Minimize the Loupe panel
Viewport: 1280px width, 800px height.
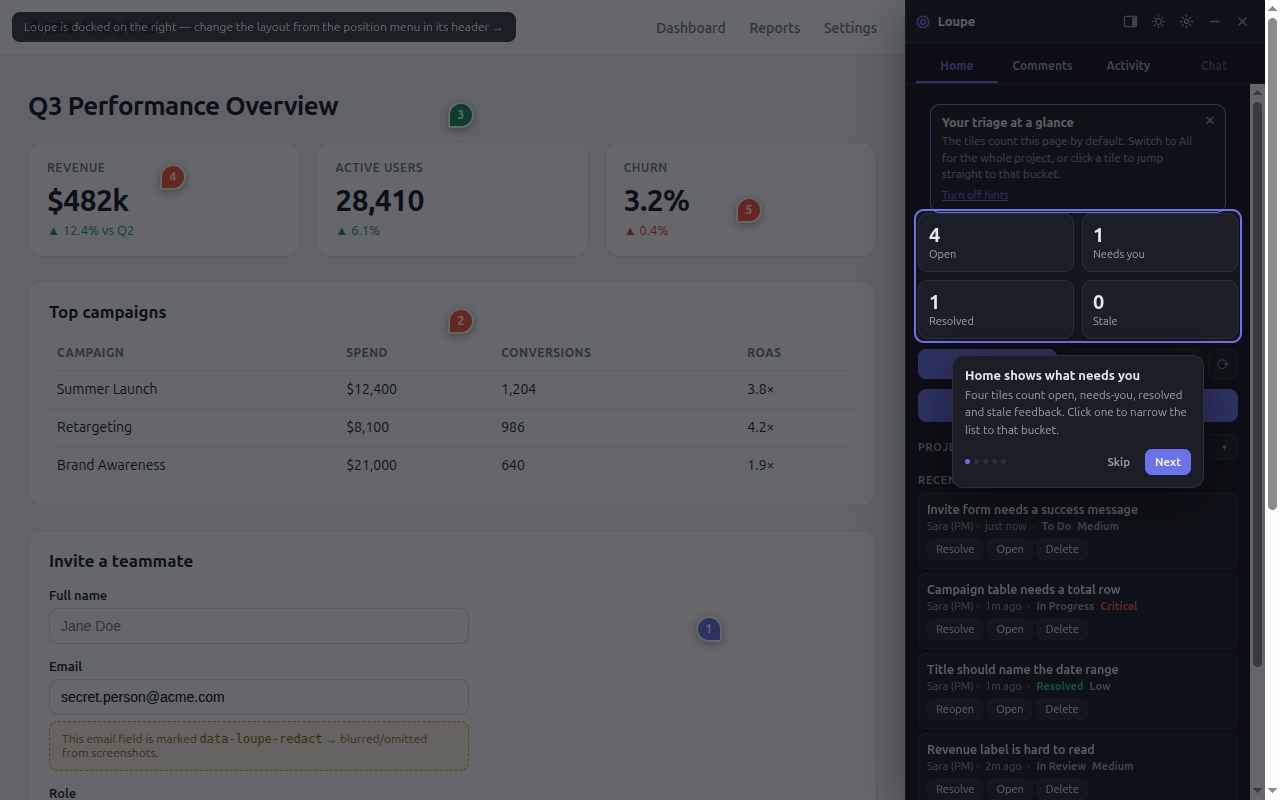click(1214, 21)
